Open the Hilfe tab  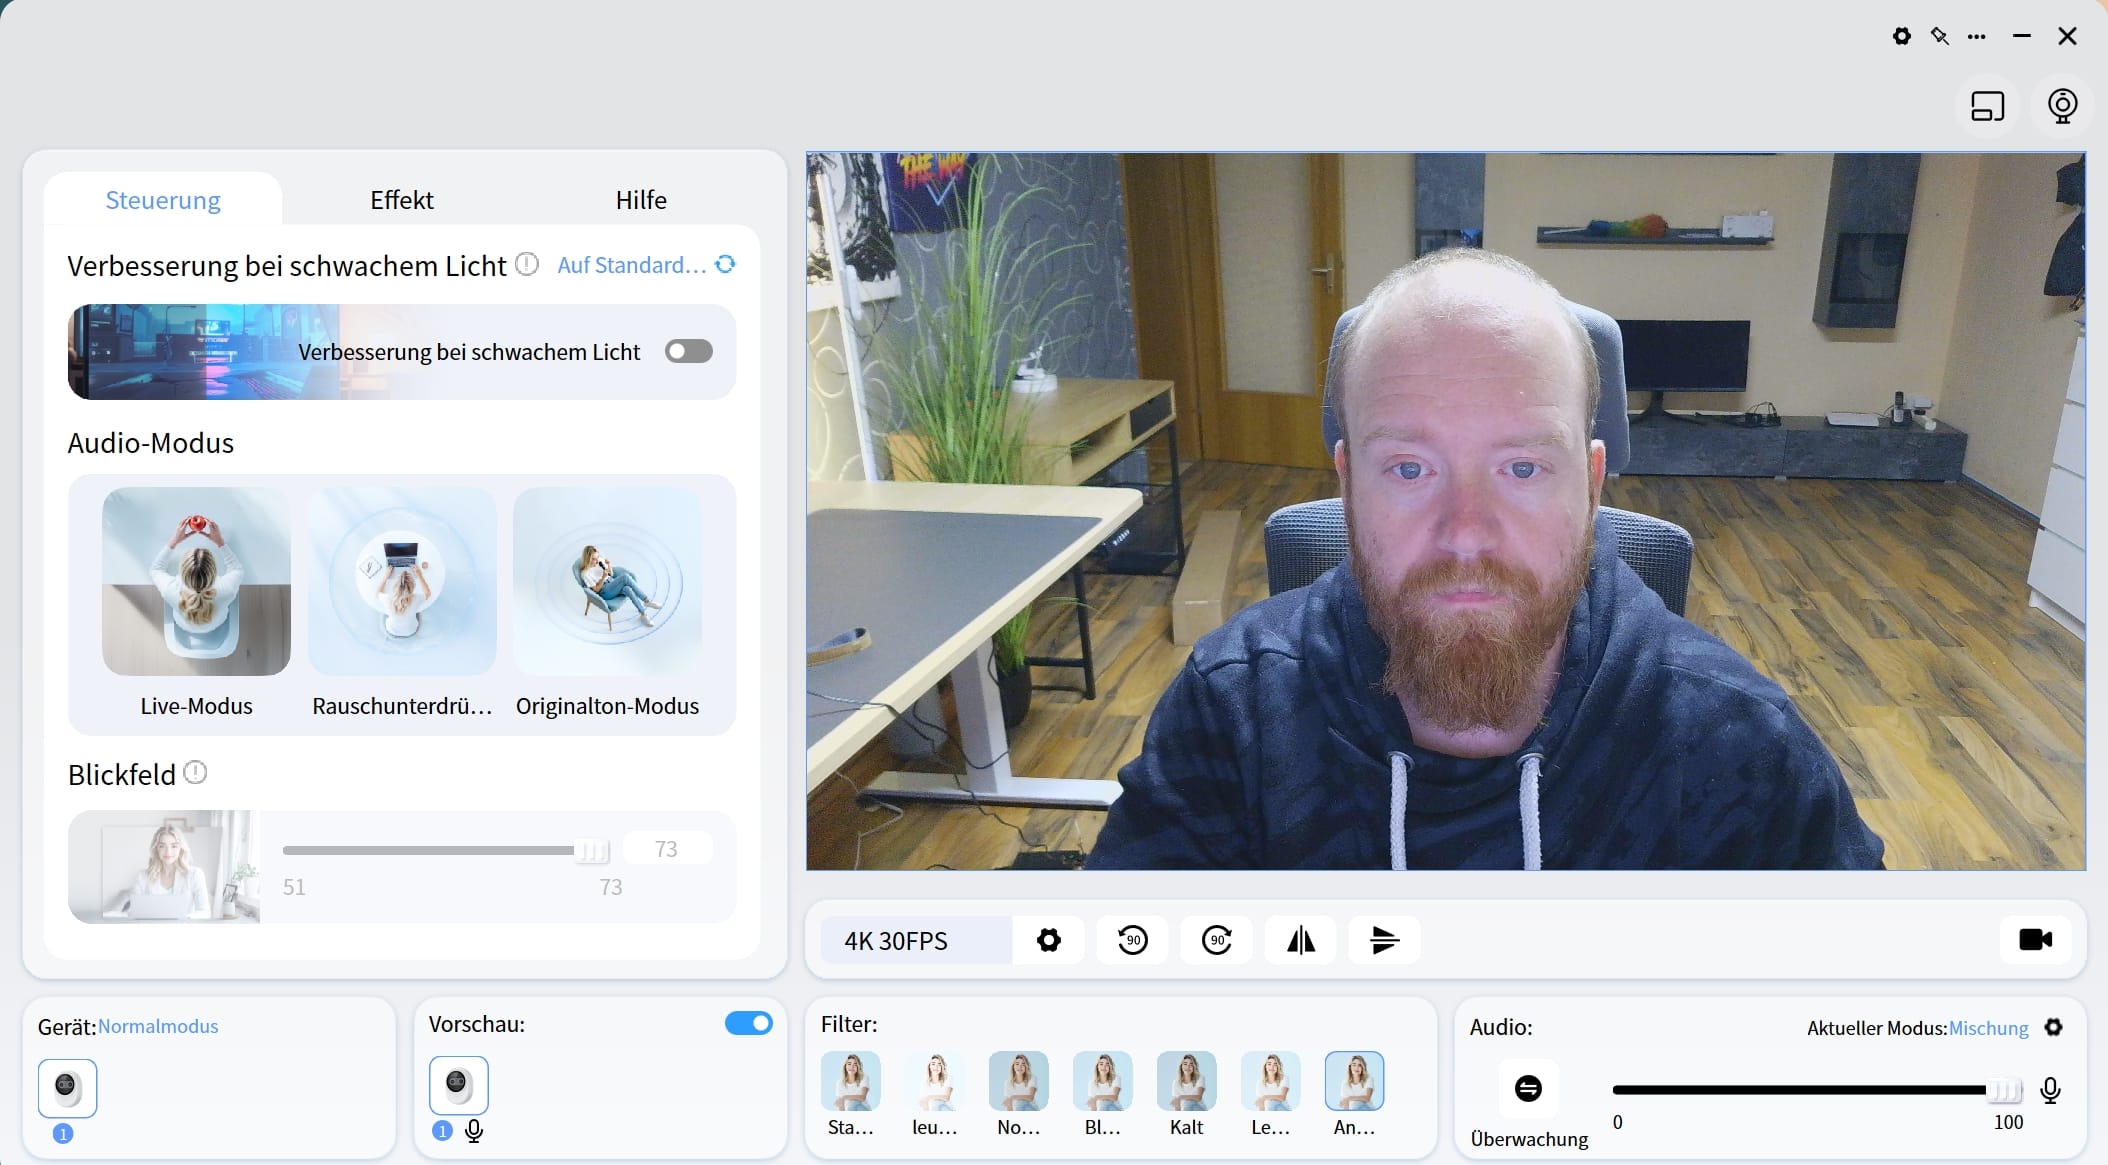(x=640, y=200)
